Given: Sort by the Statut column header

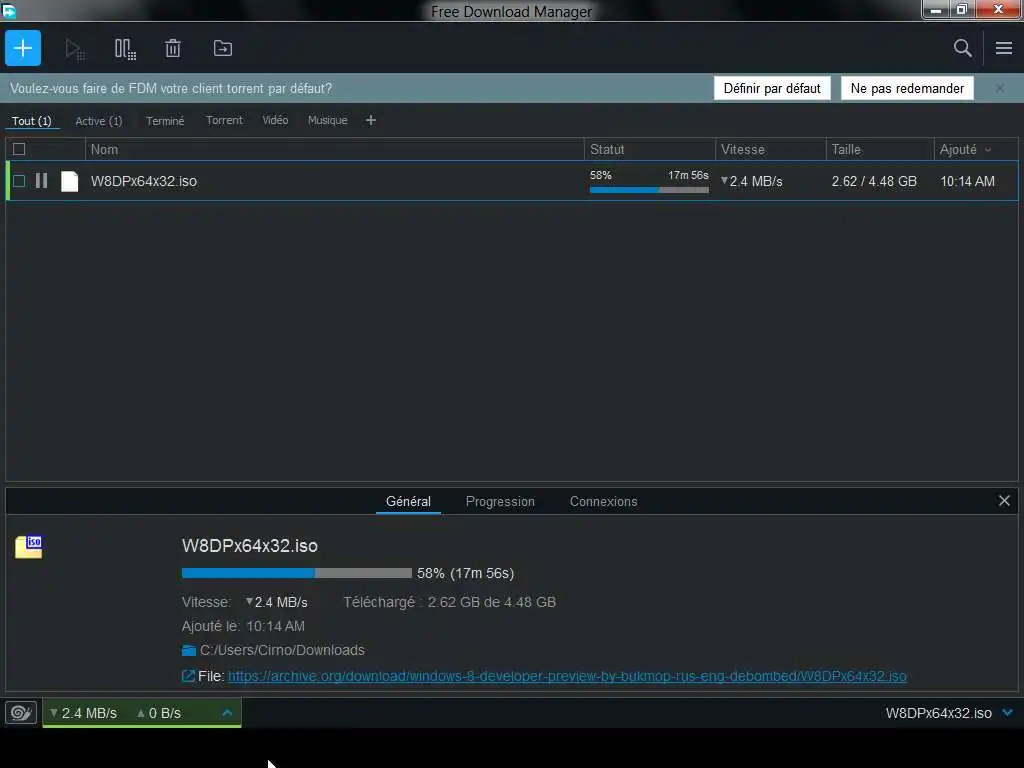Looking at the screenshot, I should click(x=650, y=150).
